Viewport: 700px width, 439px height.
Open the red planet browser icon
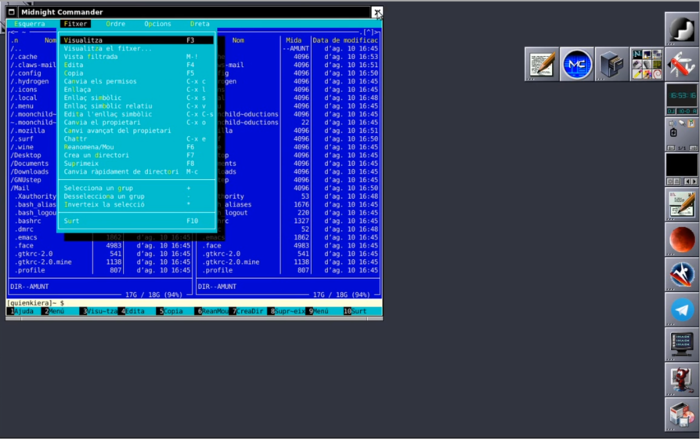(682, 238)
